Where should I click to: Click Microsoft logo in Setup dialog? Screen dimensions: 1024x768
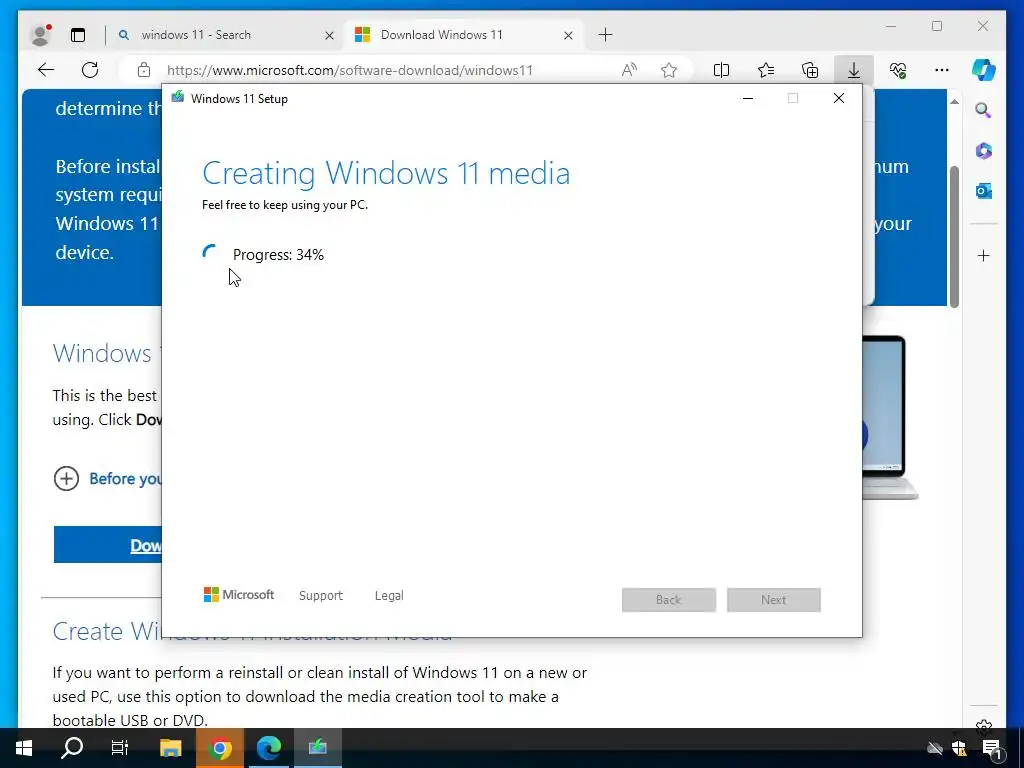click(x=238, y=594)
